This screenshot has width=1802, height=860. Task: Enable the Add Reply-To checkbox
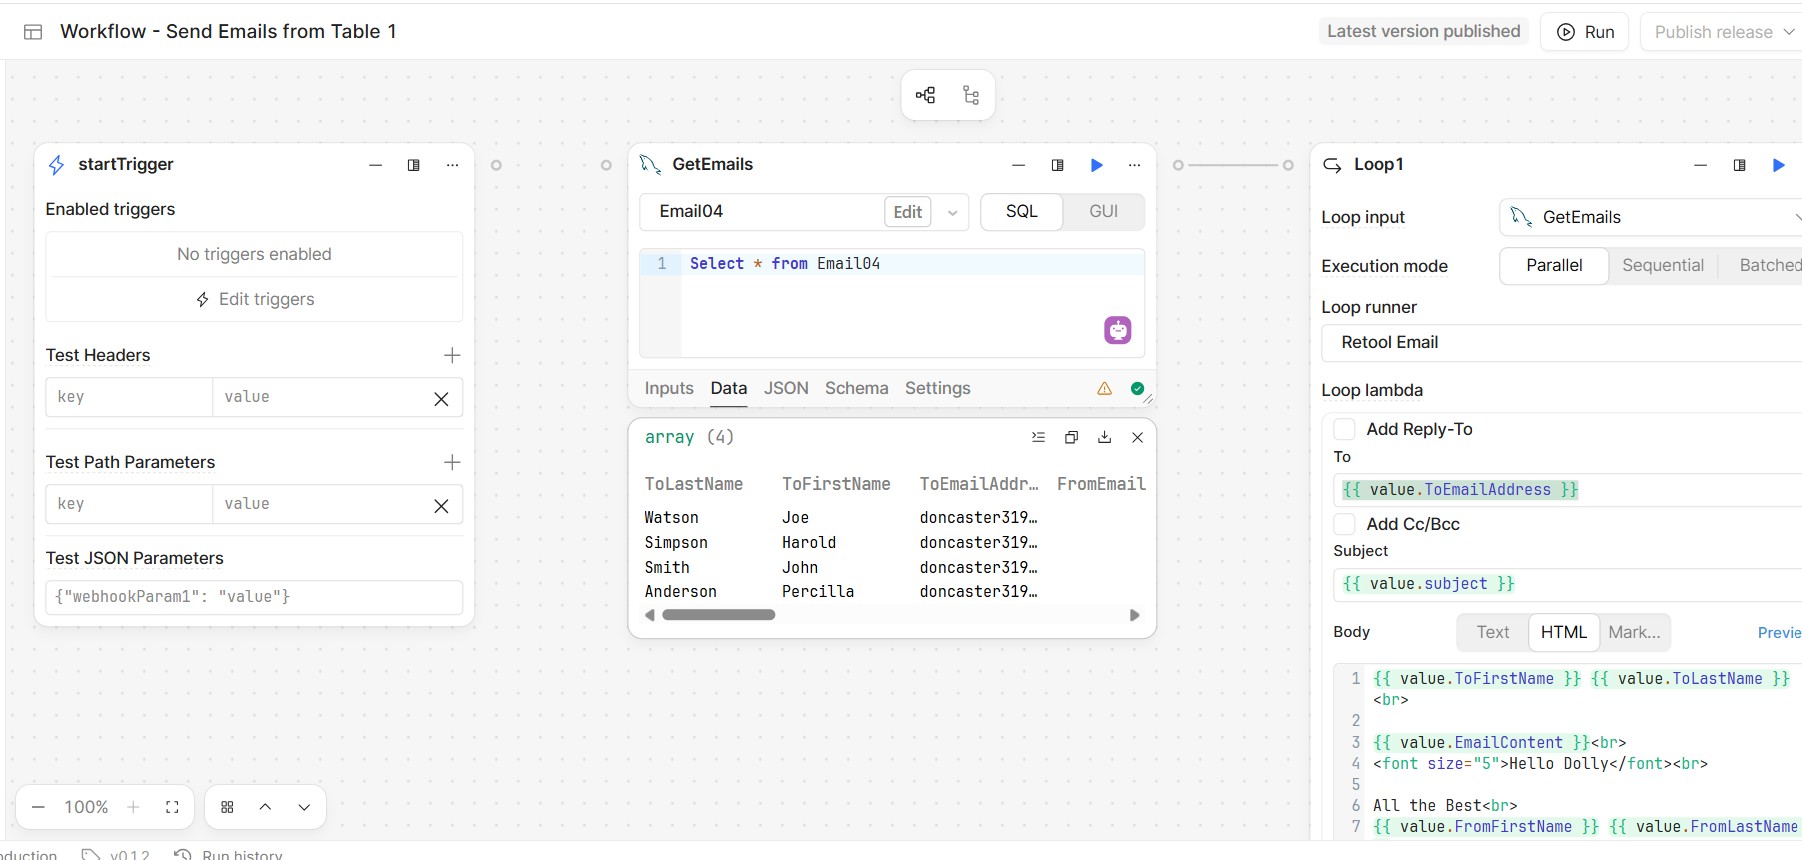click(x=1345, y=429)
